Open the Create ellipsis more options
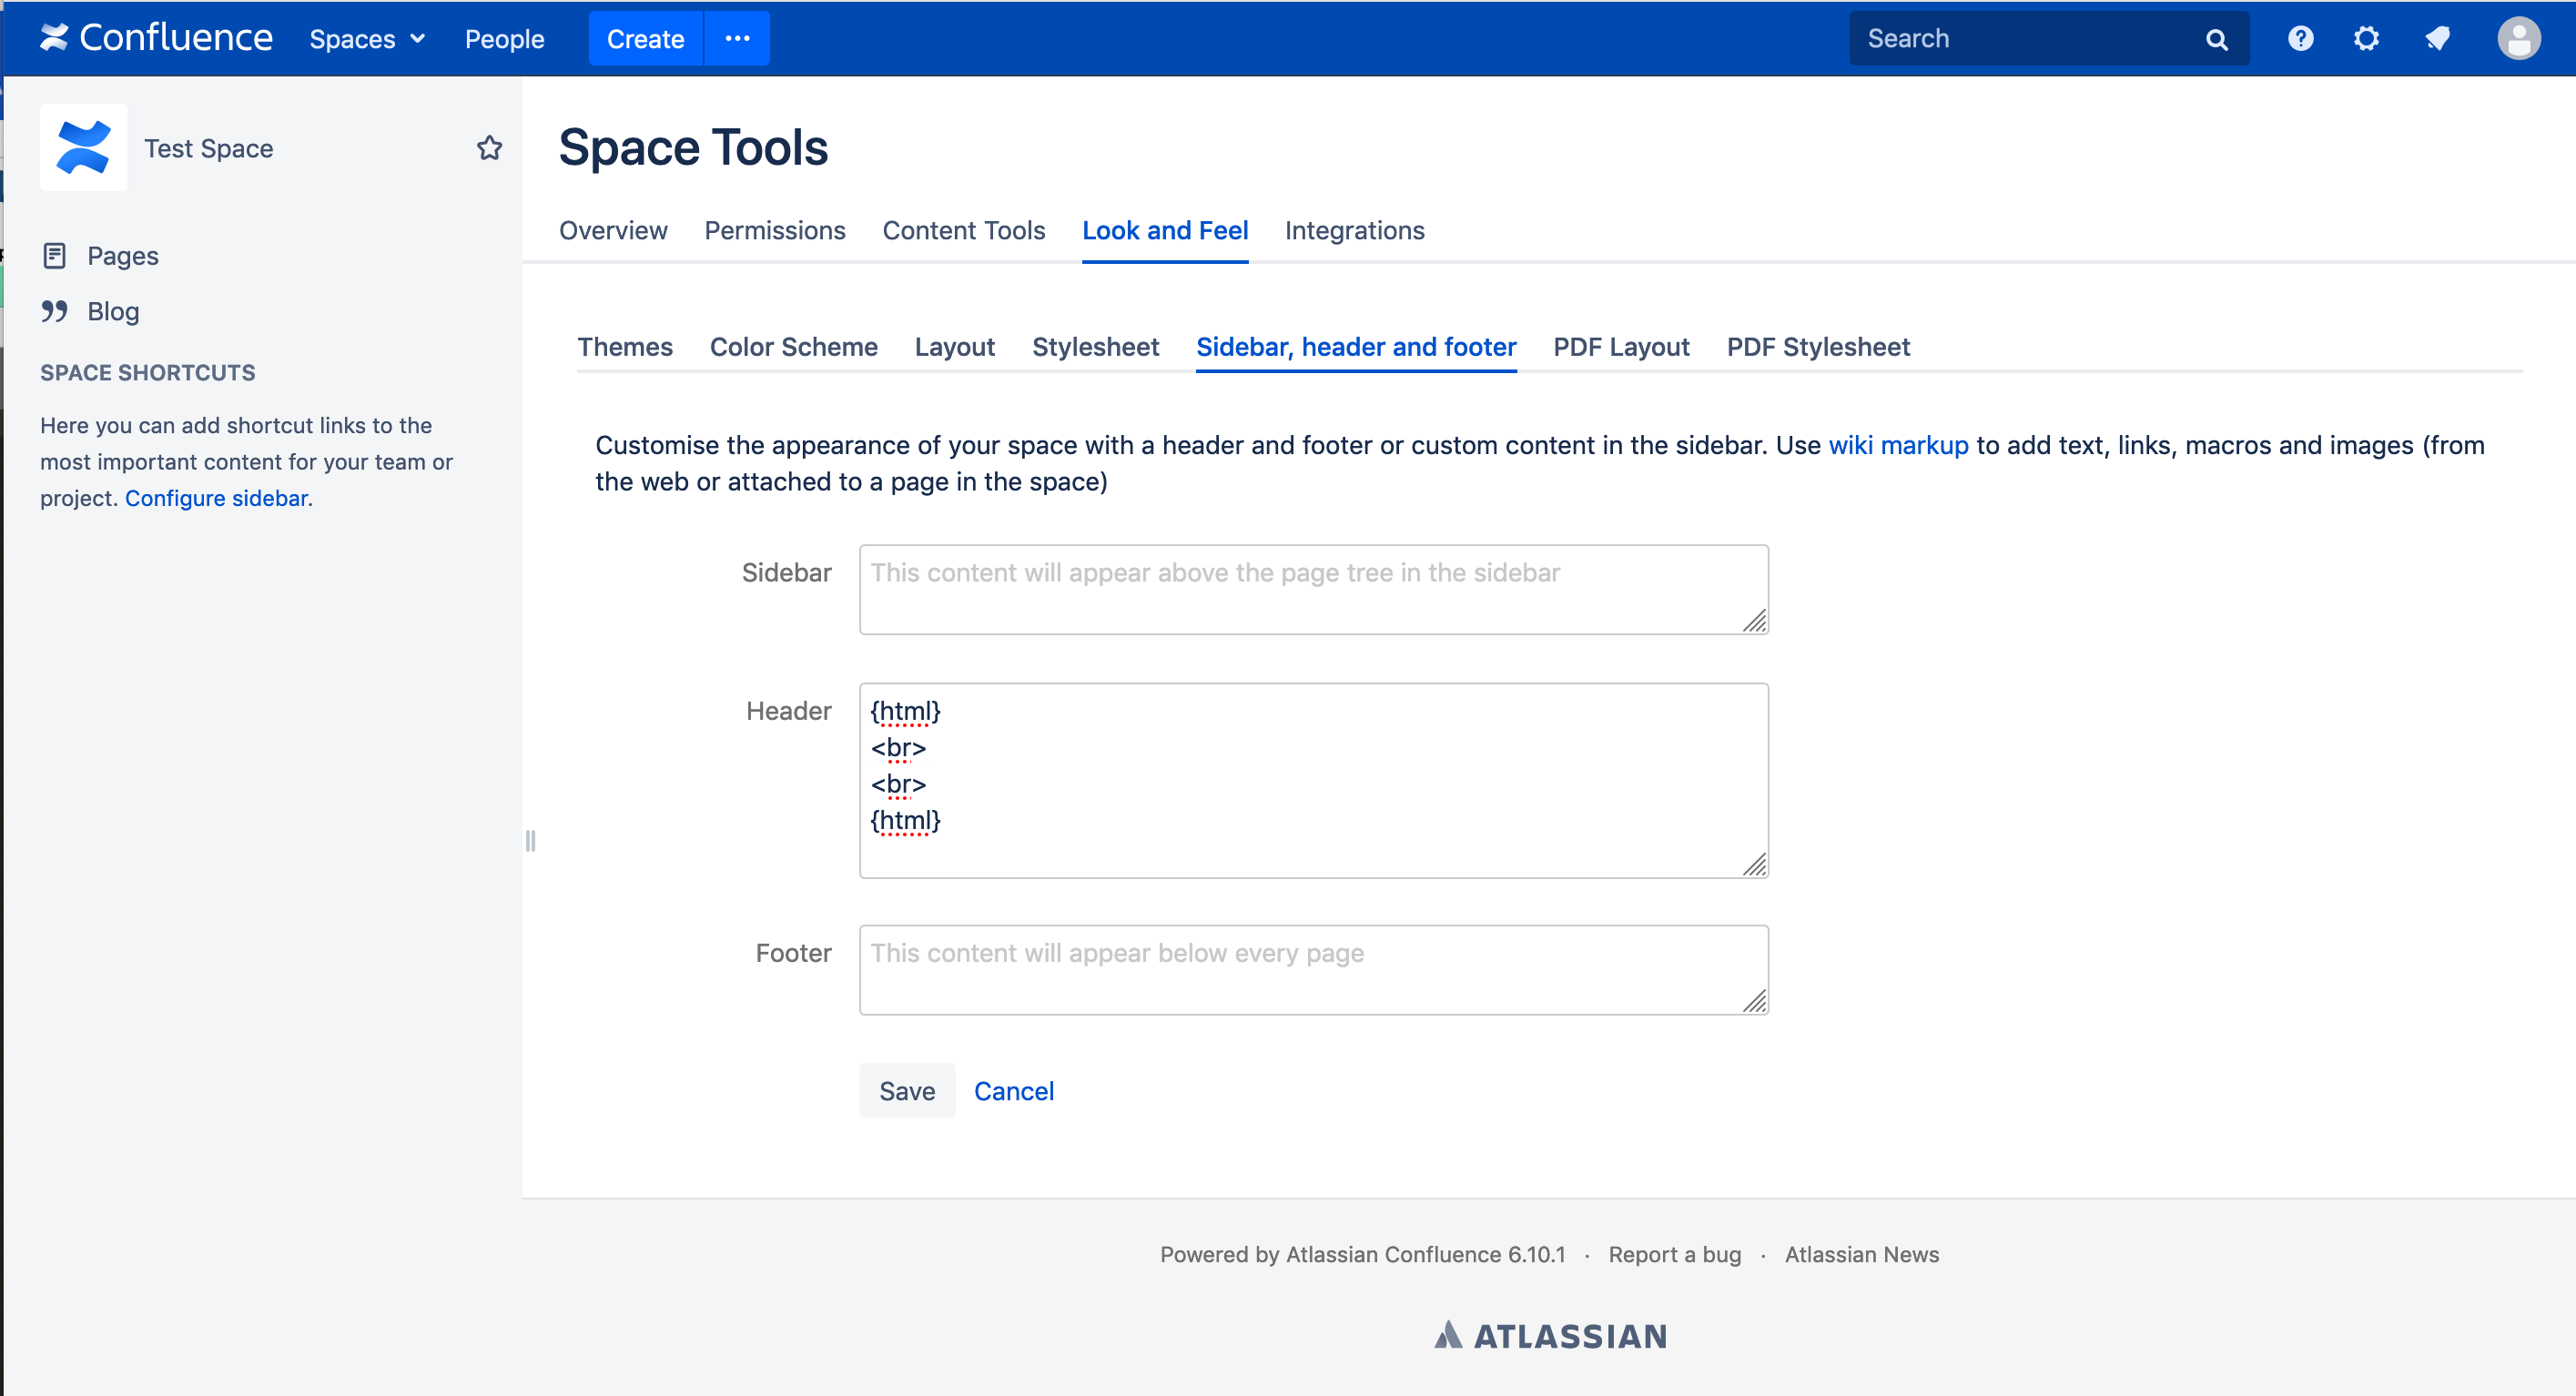Screen dimensions: 2576x1396 pos(737,38)
